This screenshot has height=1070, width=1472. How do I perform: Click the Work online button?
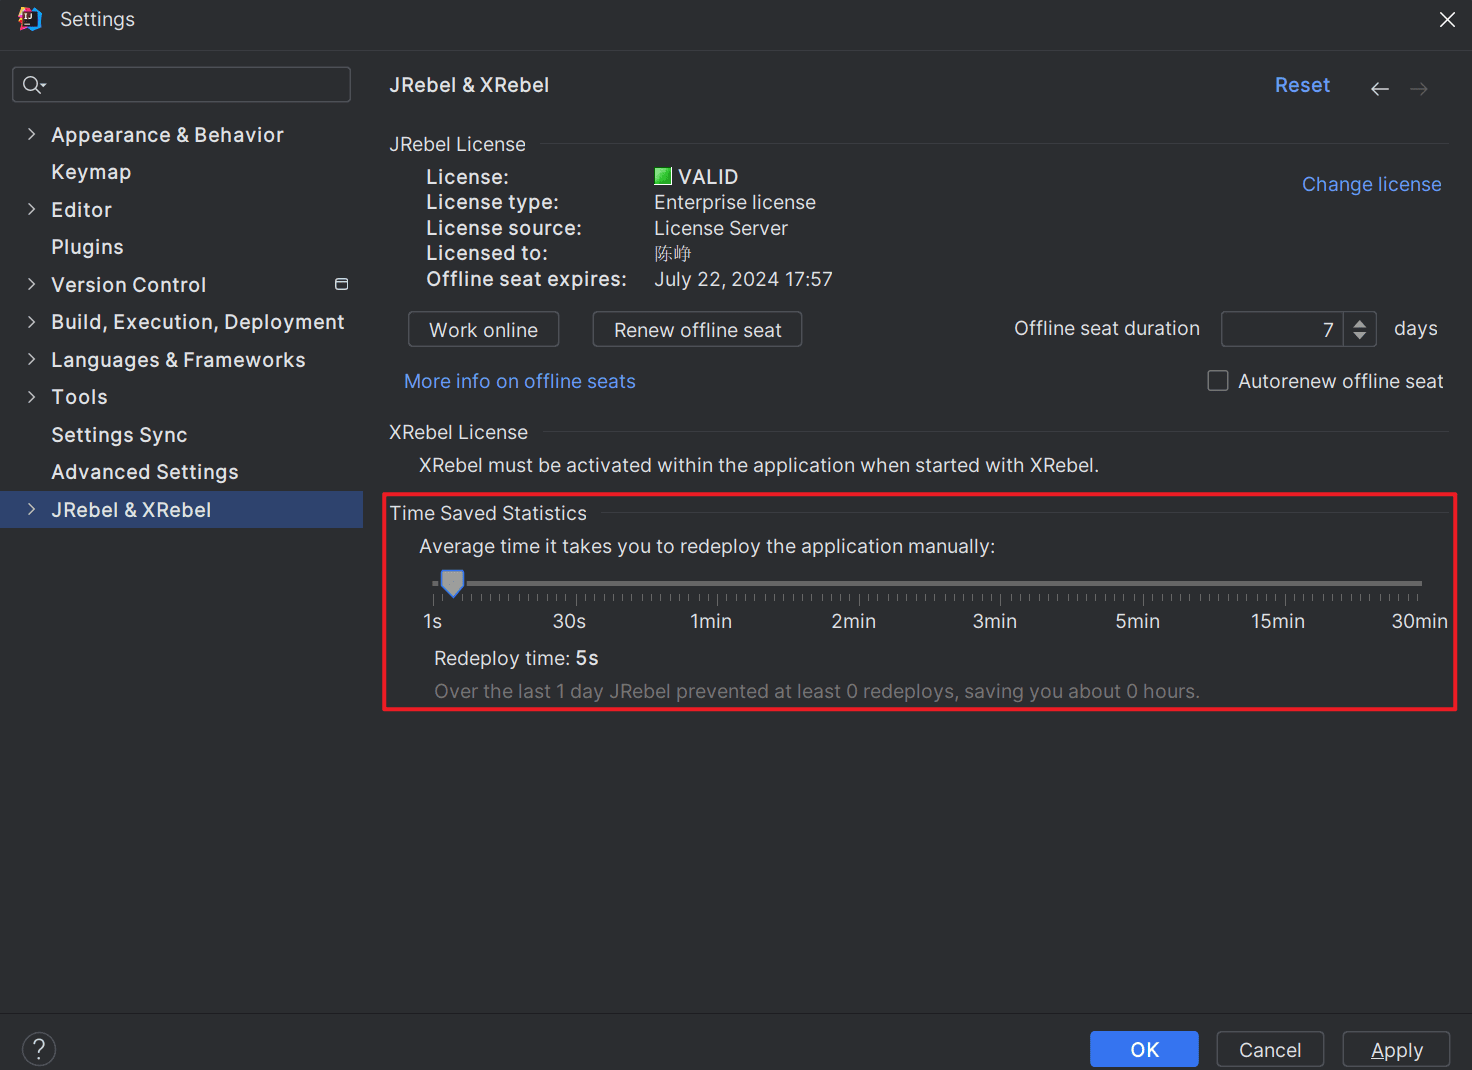coord(483,330)
